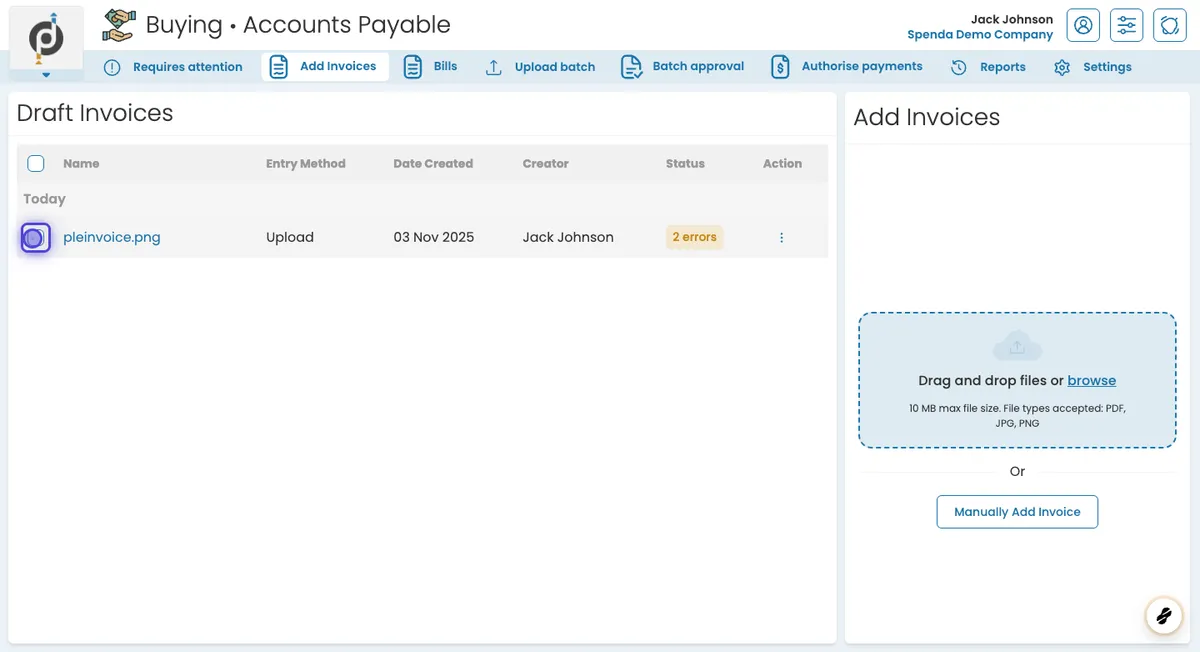Viewport: 1200px width, 652px height.
Task: Open the Reports tab
Action: (988, 67)
